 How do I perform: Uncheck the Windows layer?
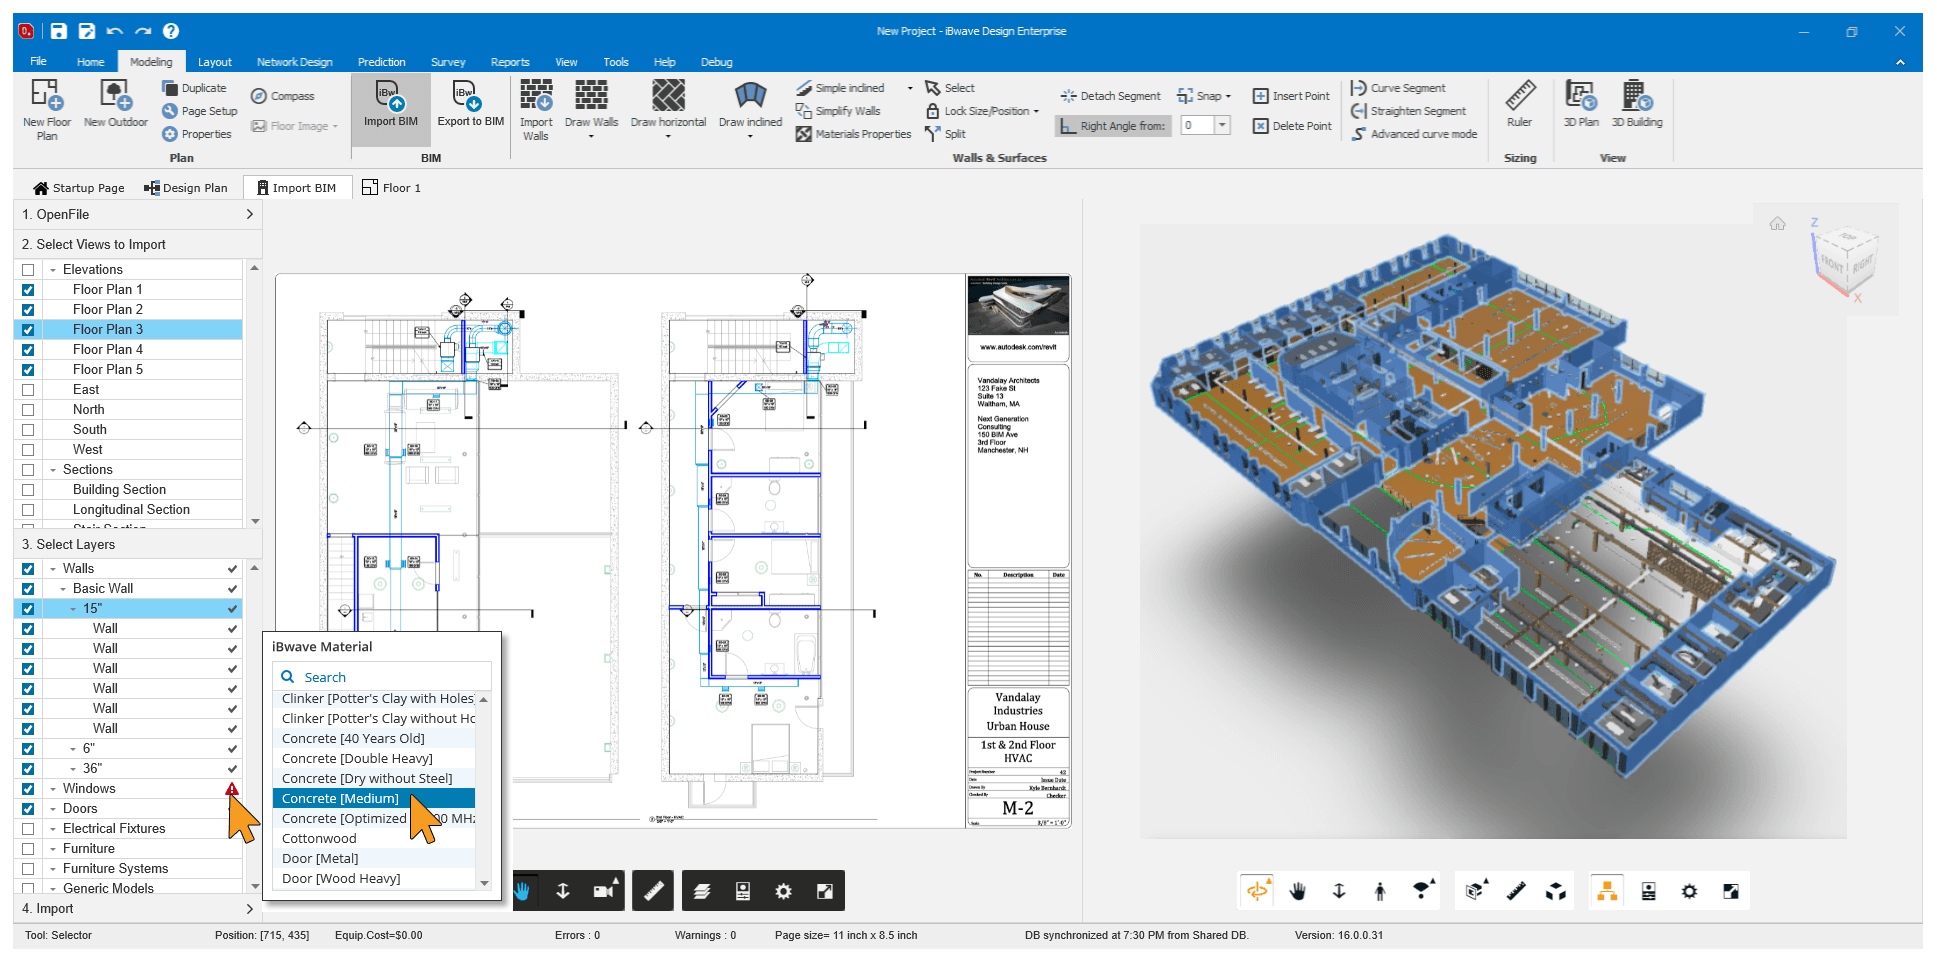click(x=27, y=788)
